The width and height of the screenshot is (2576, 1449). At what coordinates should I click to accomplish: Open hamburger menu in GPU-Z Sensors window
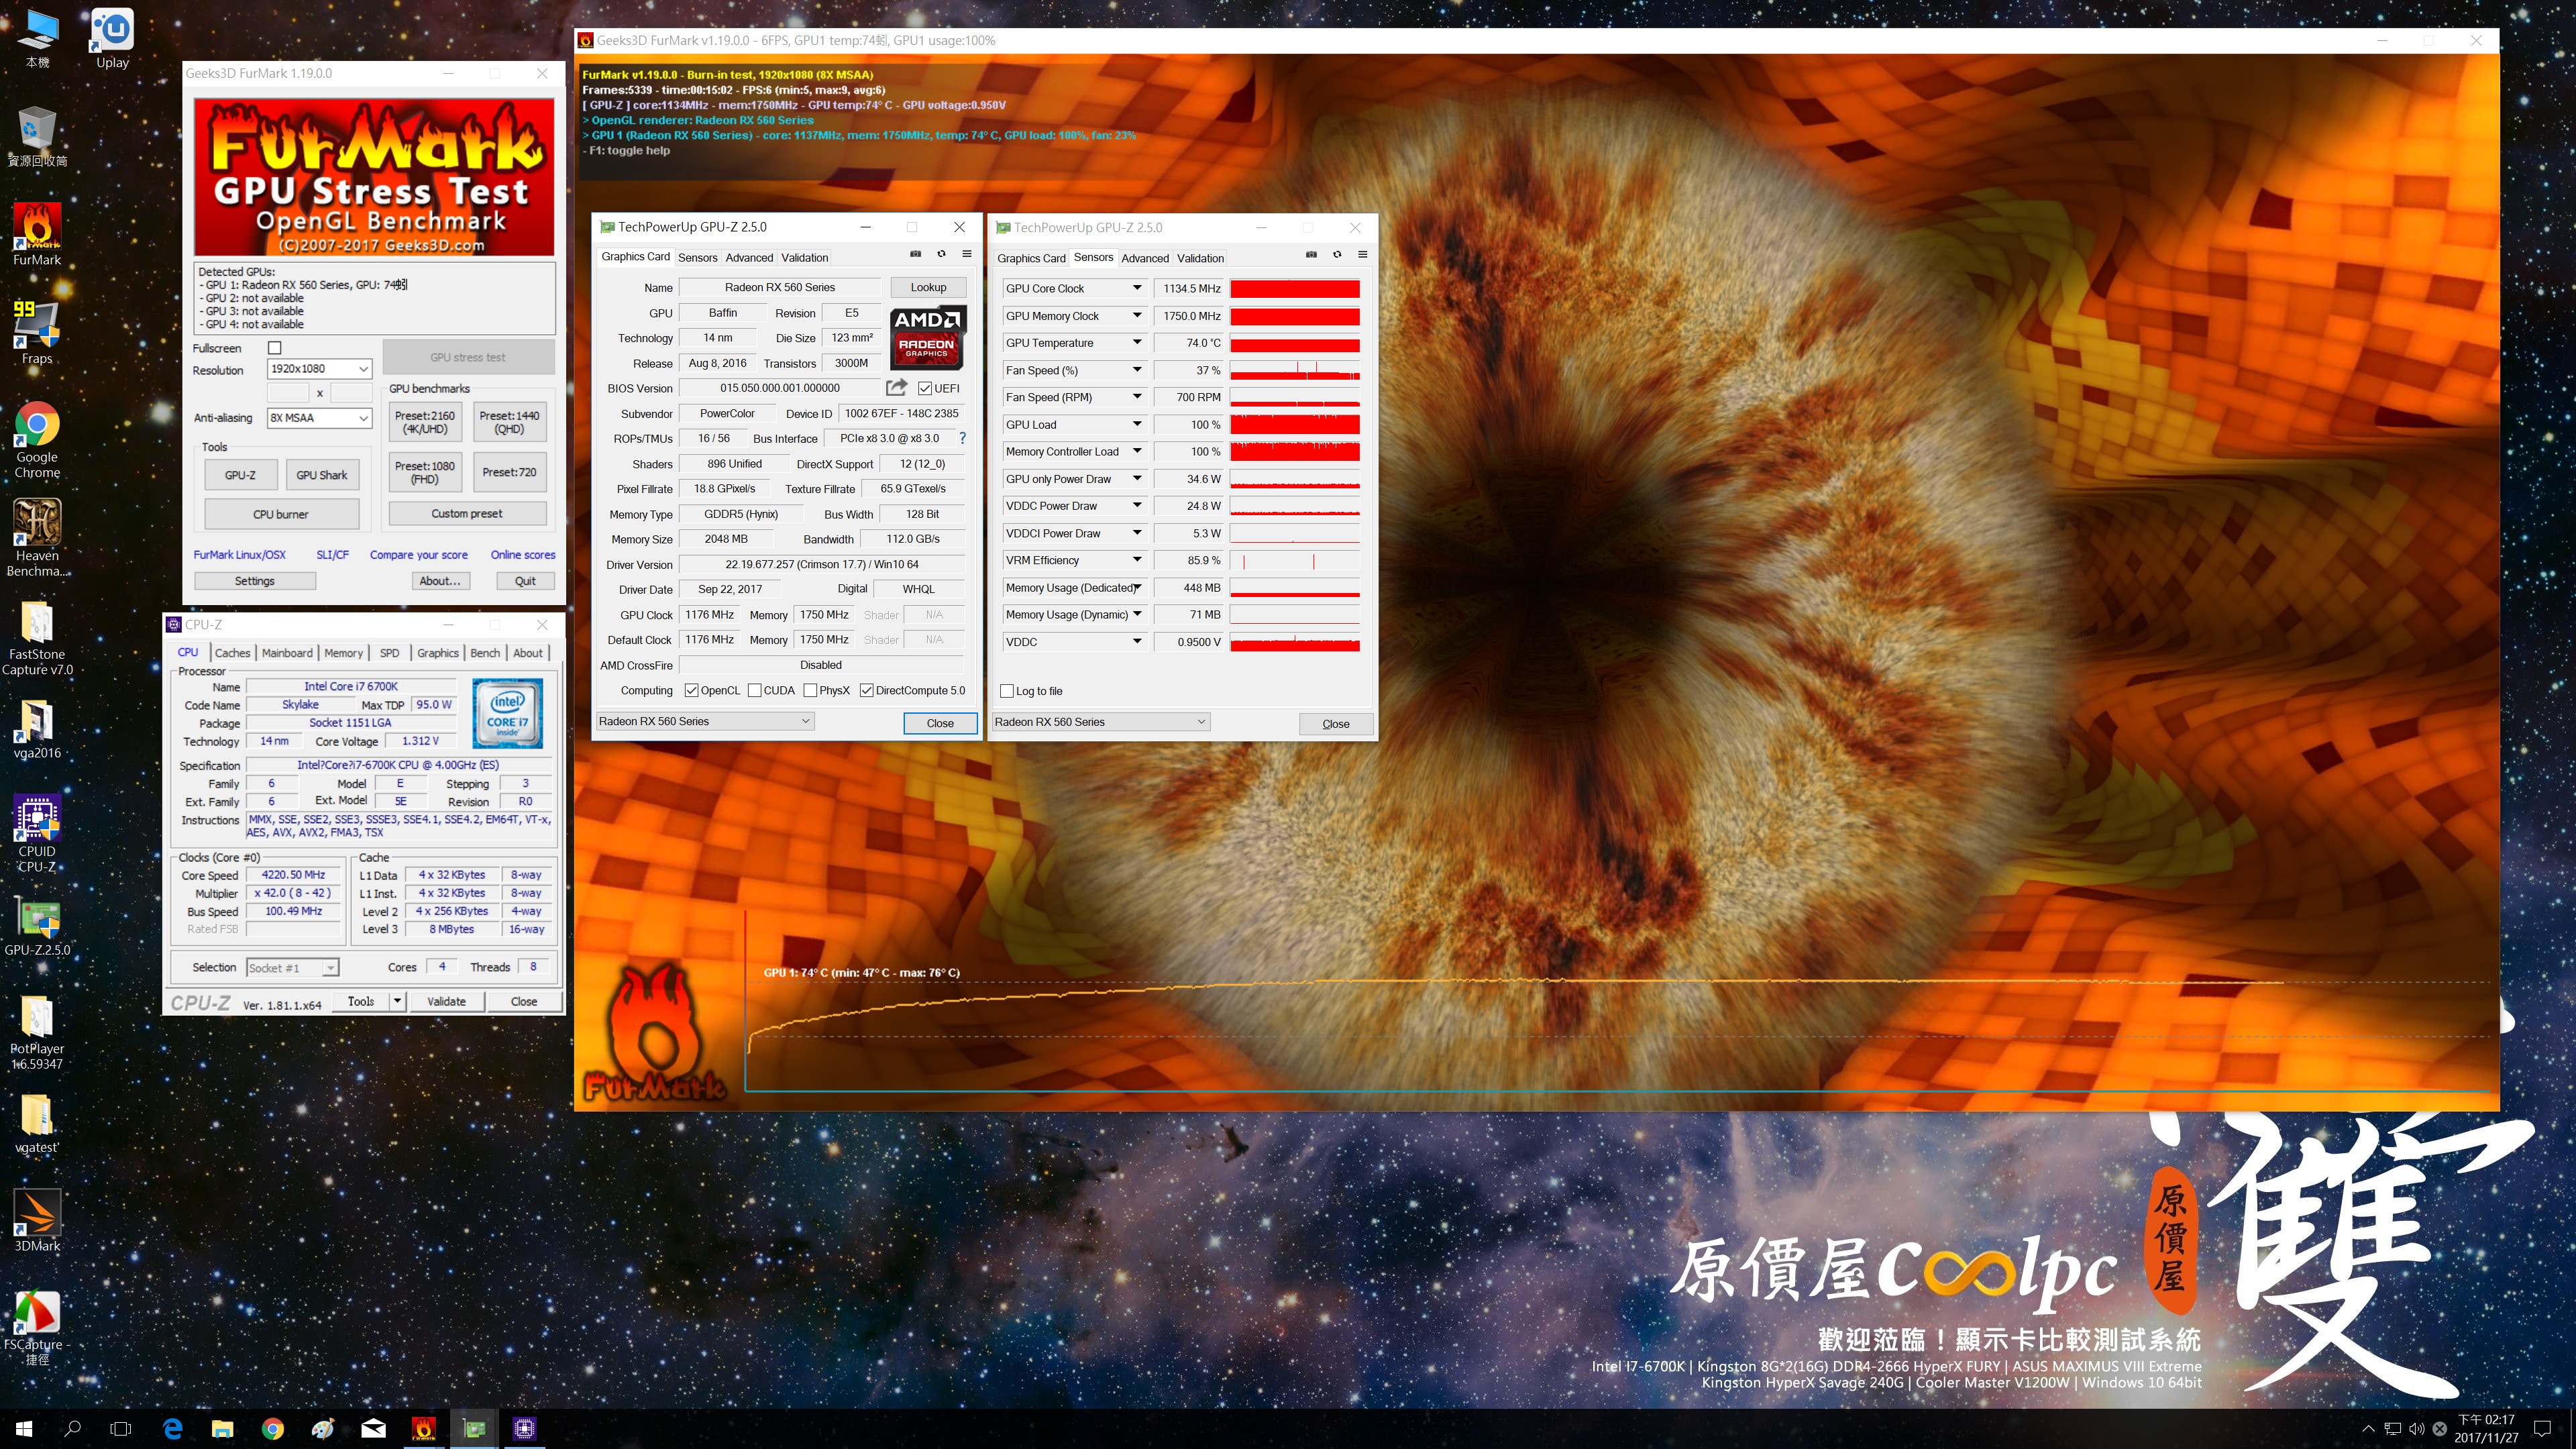[x=1362, y=254]
